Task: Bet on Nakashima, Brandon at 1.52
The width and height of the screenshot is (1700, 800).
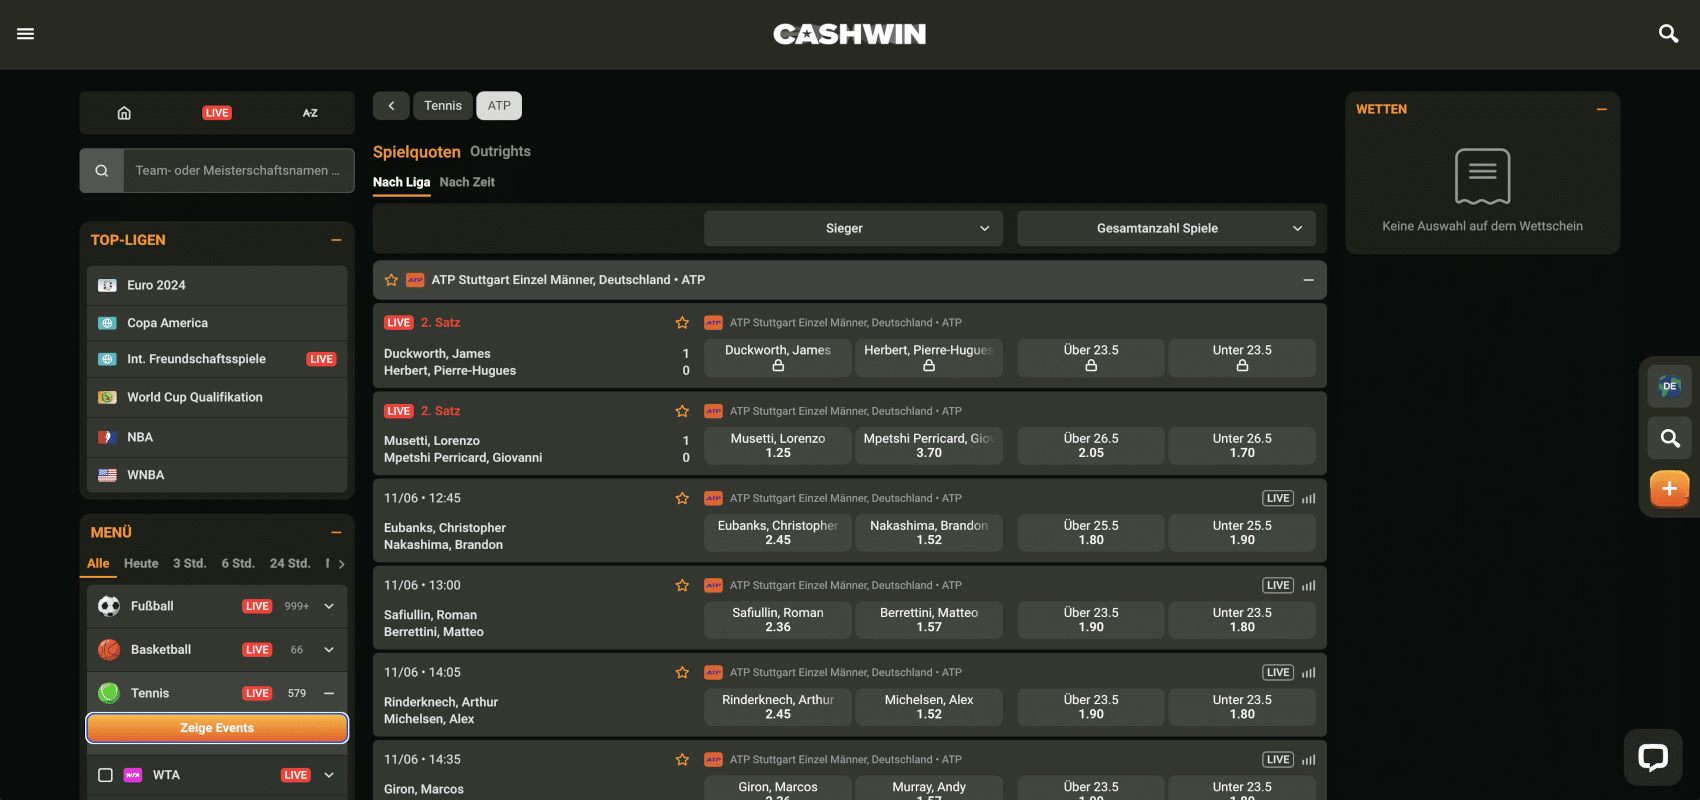Action: (929, 533)
